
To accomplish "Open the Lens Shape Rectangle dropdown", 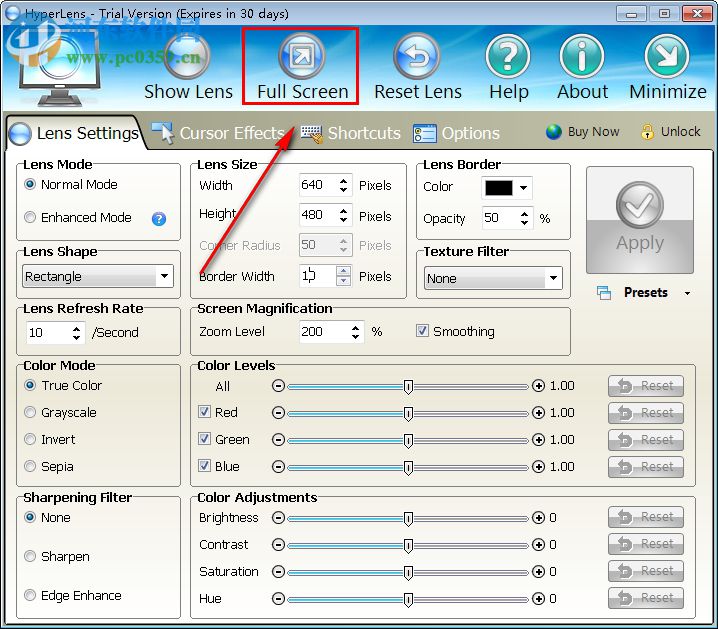I will click(x=98, y=276).
